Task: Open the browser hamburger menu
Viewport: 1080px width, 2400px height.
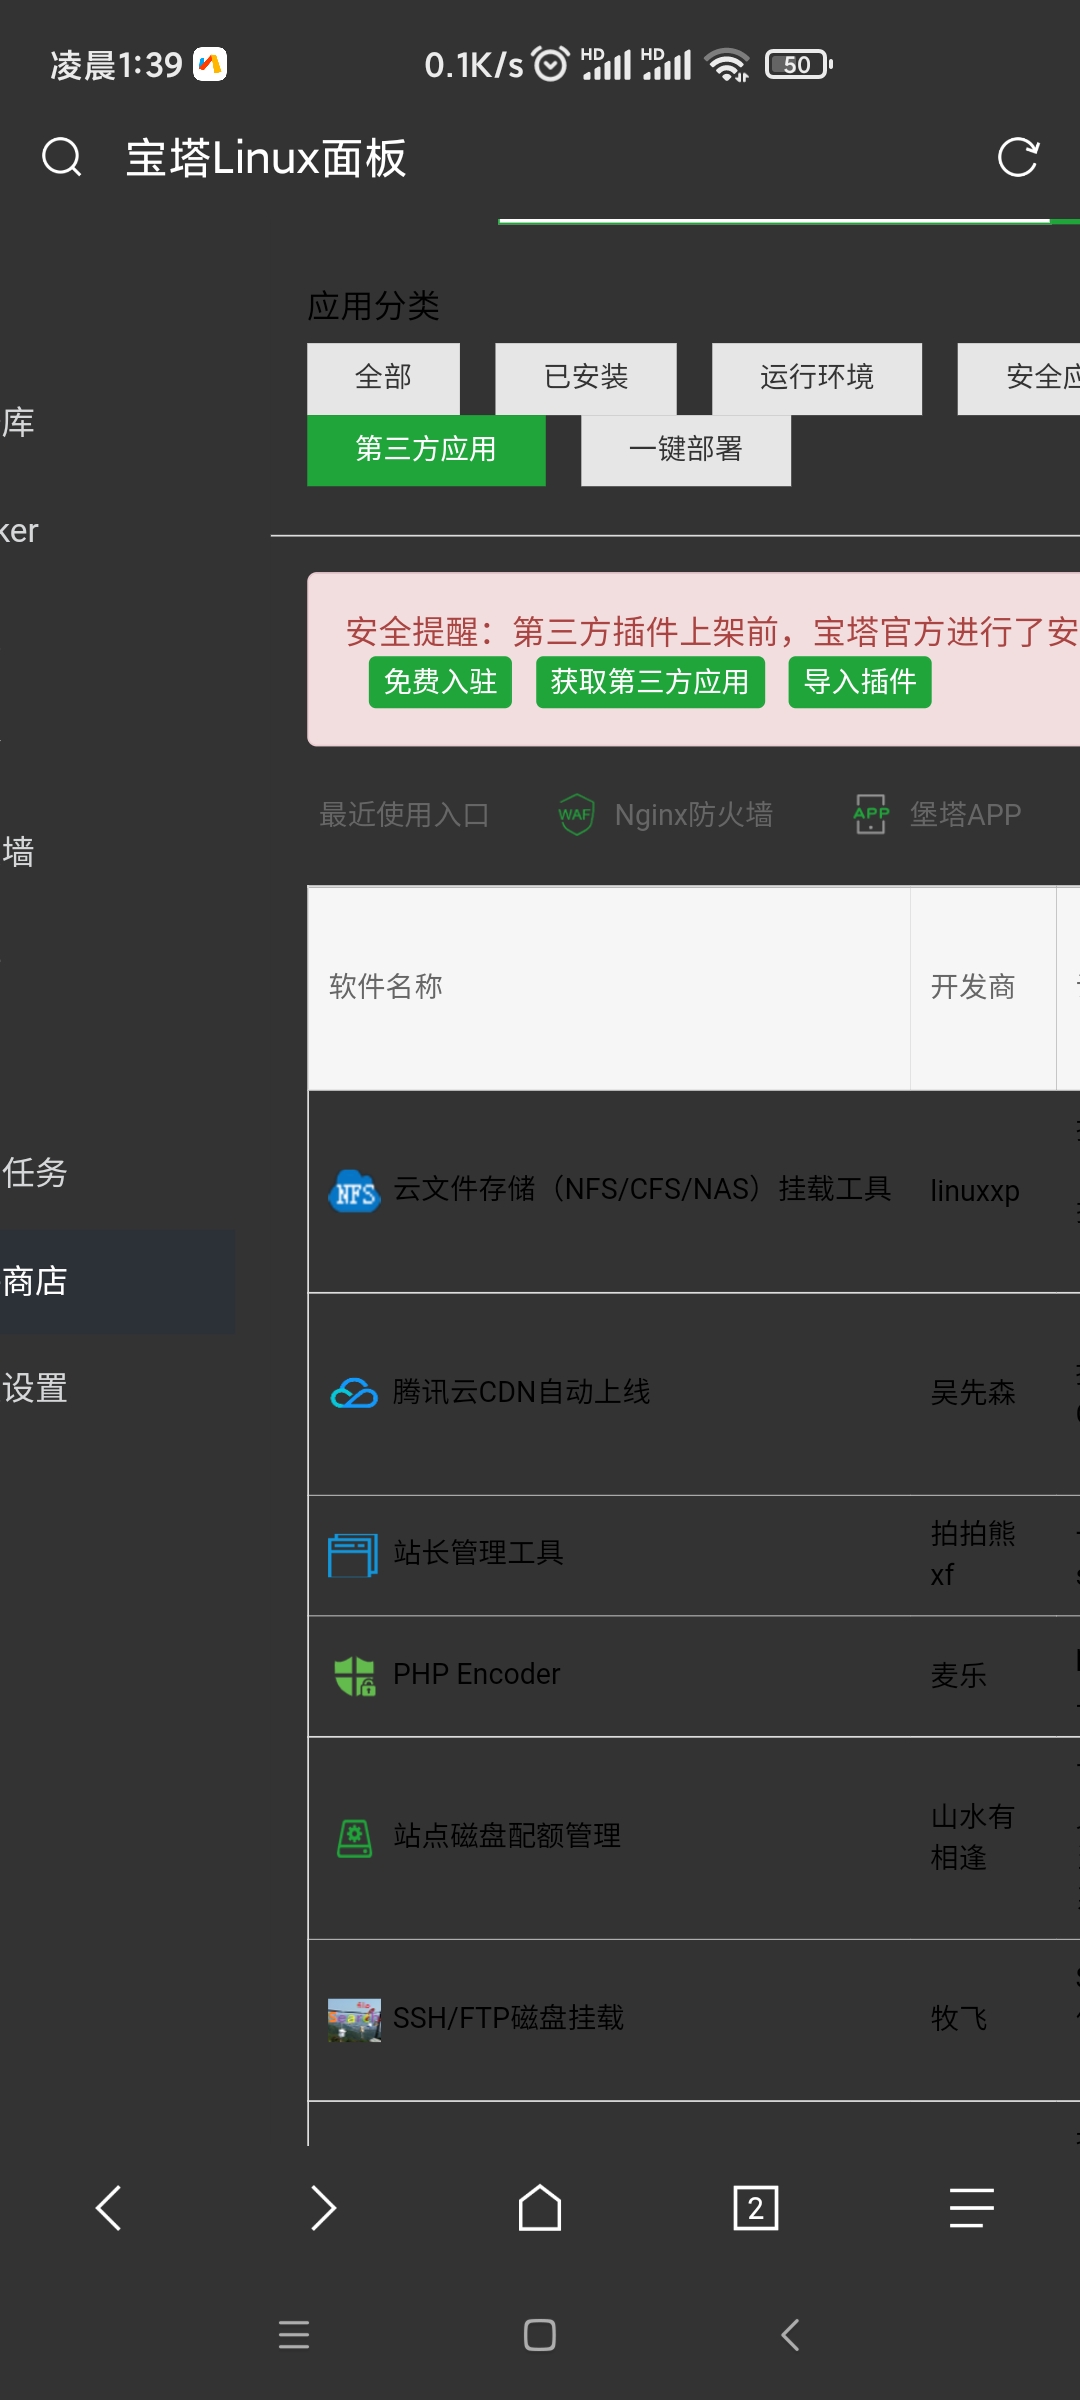Action: [972, 2208]
